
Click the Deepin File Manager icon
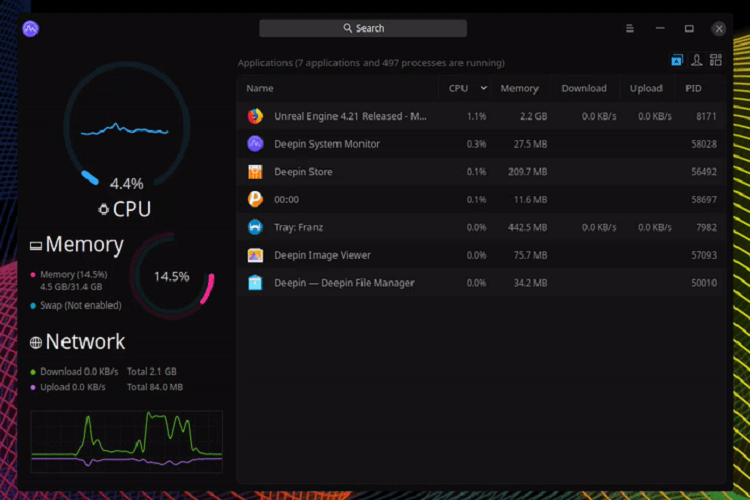[255, 283]
